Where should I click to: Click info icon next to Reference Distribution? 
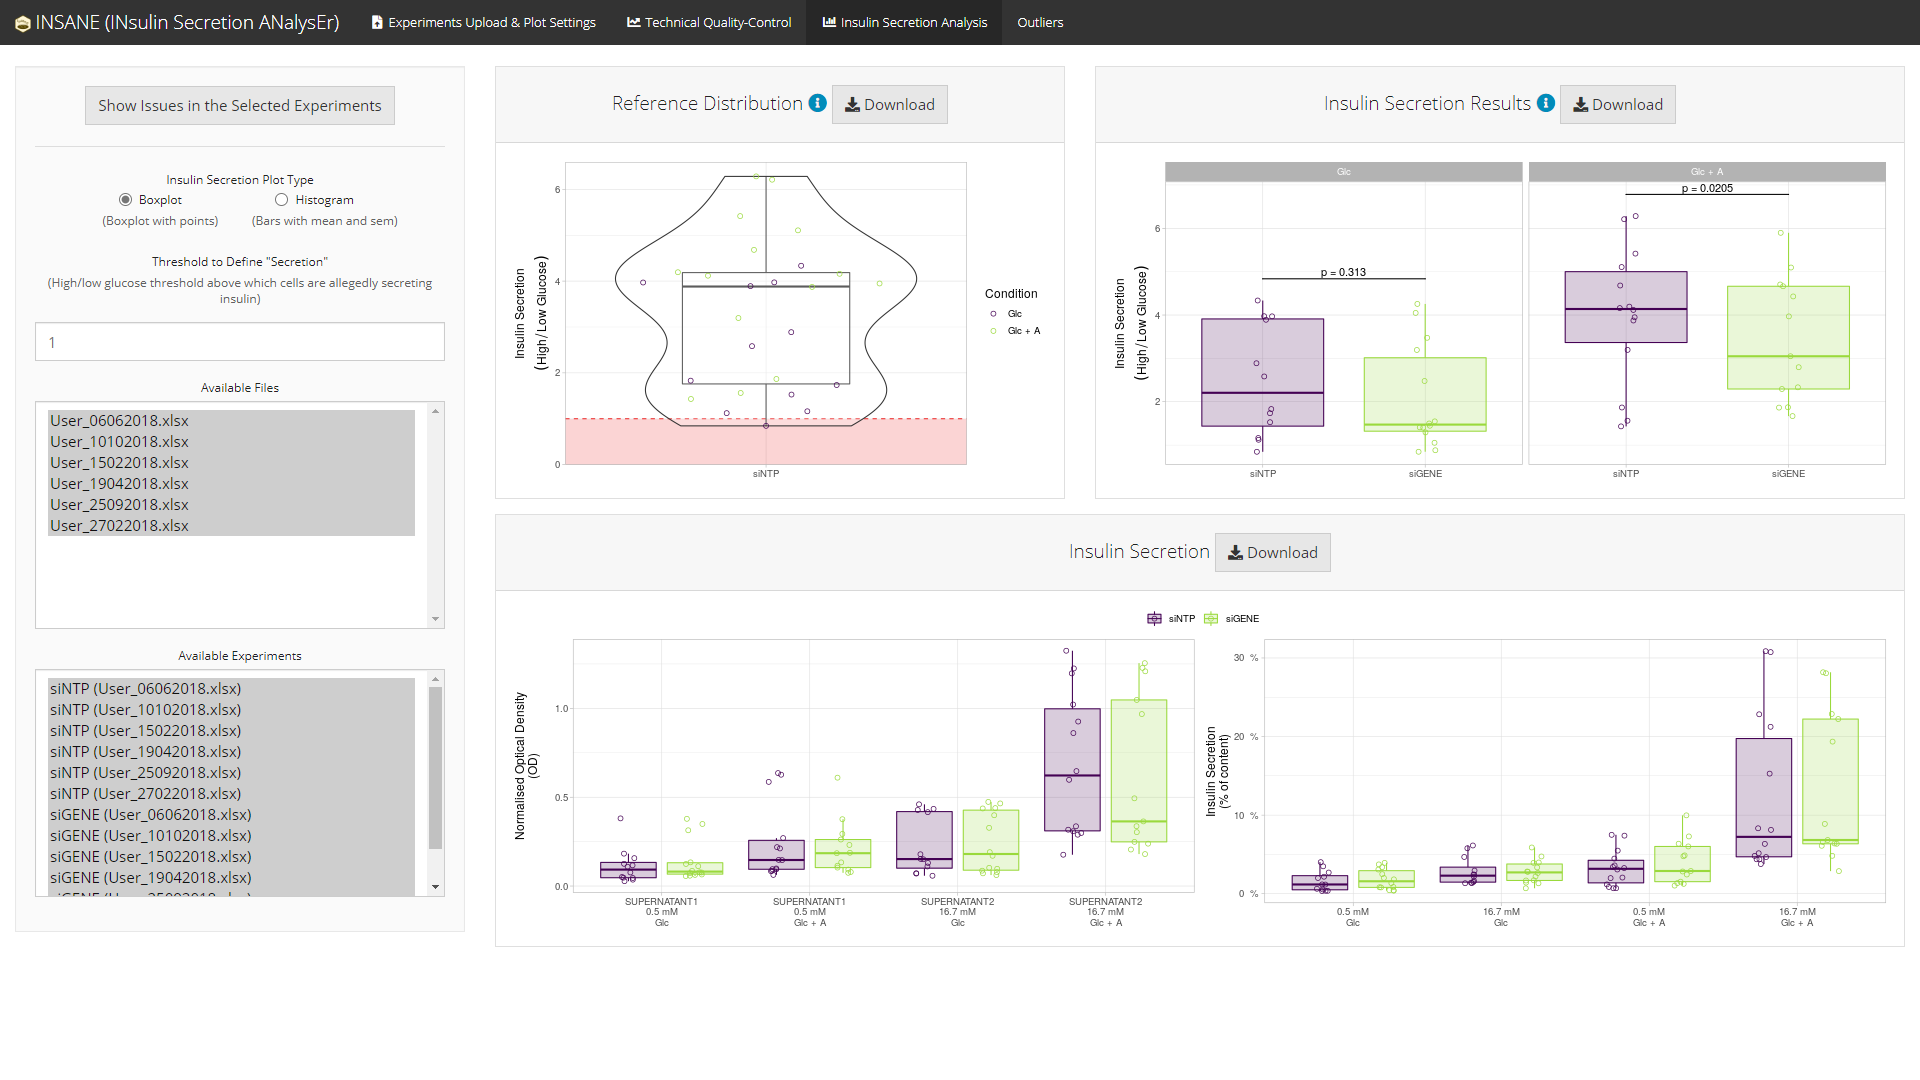pyautogui.click(x=817, y=103)
